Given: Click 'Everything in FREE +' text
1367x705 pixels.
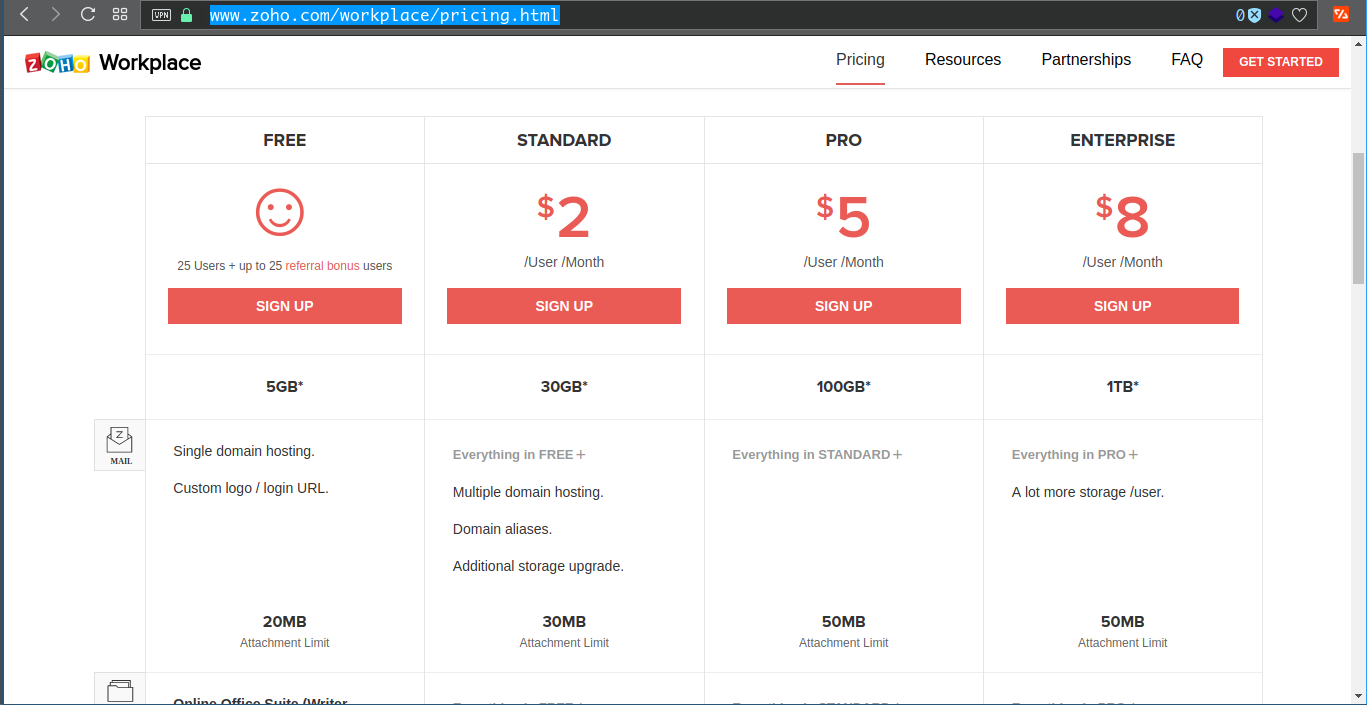Looking at the screenshot, I should [x=519, y=454].
